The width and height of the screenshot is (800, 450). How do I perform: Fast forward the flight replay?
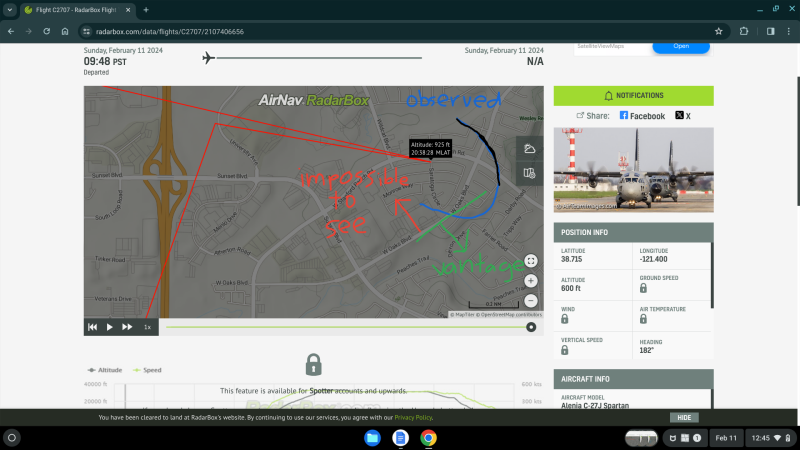pos(127,327)
